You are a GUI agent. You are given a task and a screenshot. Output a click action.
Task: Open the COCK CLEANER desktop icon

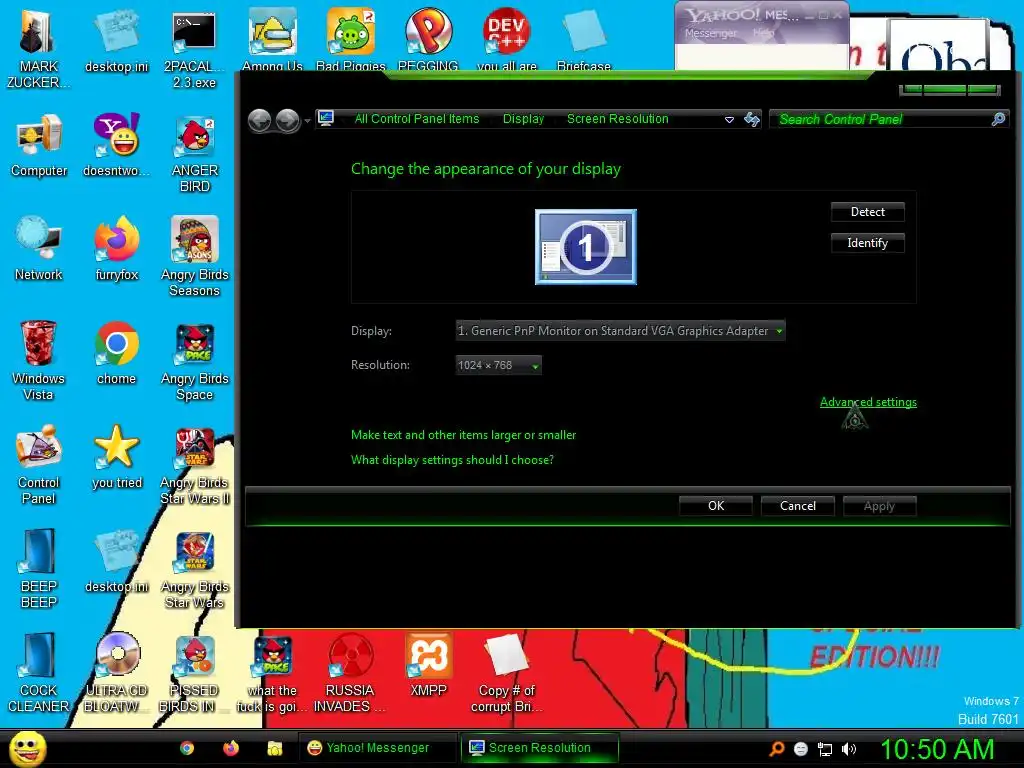click(39, 672)
